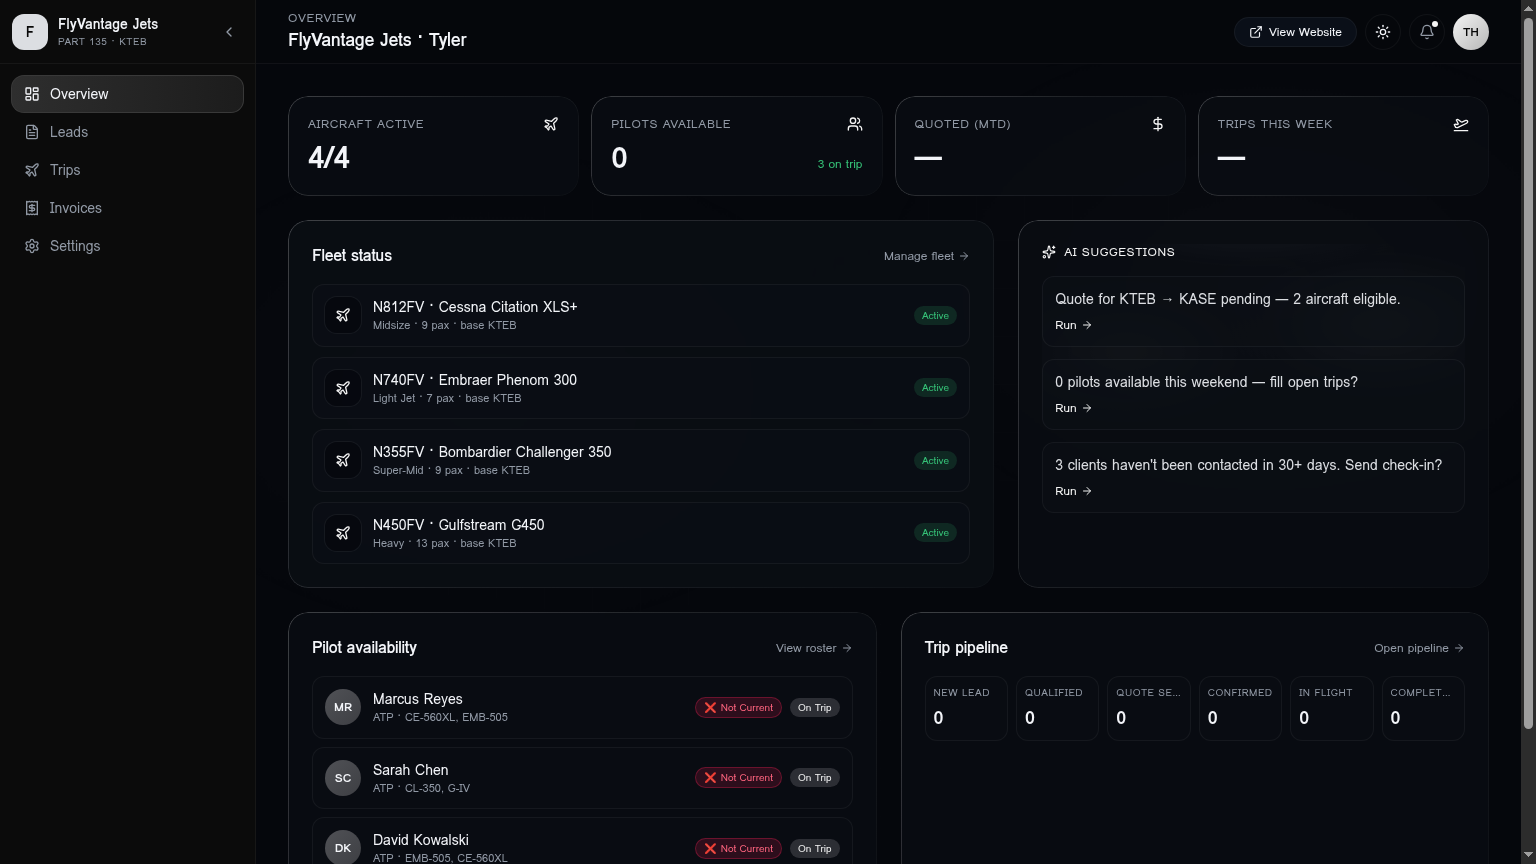
Task: Open the Overview menu item
Action: coord(127,94)
